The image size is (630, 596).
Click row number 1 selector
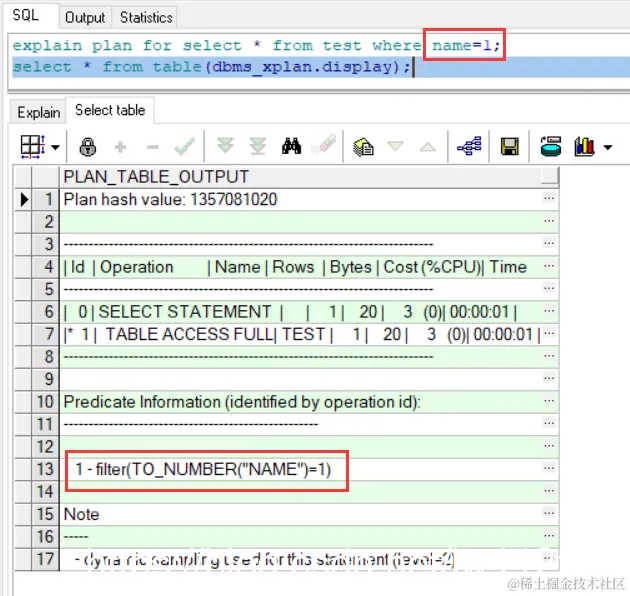click(46, 199)
